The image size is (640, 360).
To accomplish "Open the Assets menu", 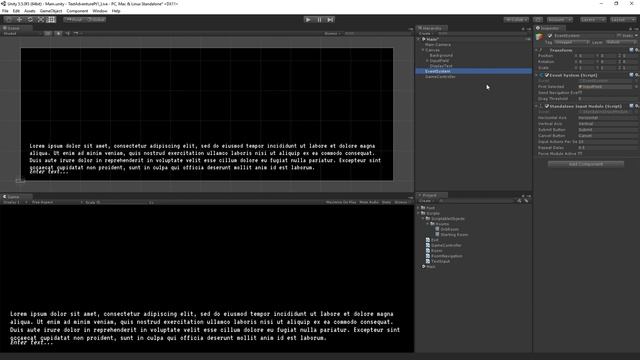I will [30, 11].
